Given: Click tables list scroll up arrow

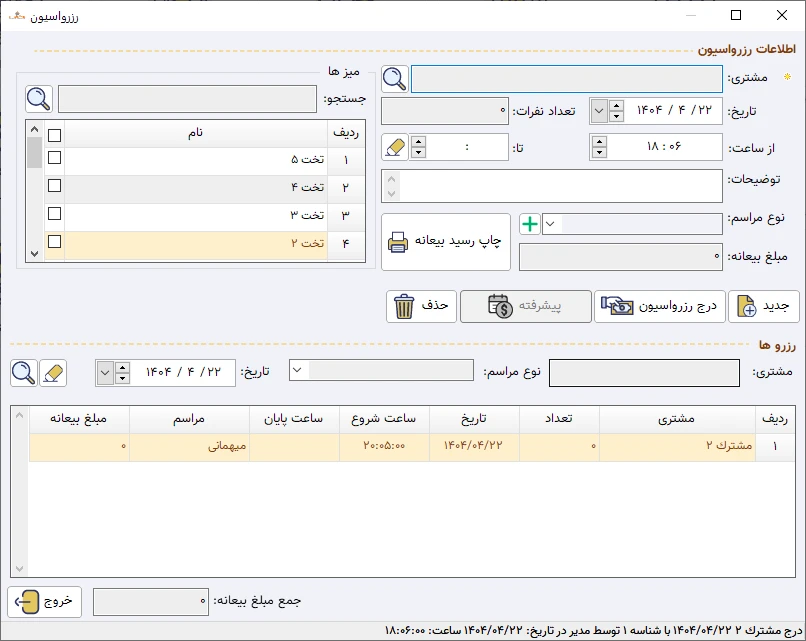Looking at the screenshot, I should (34, 129).
